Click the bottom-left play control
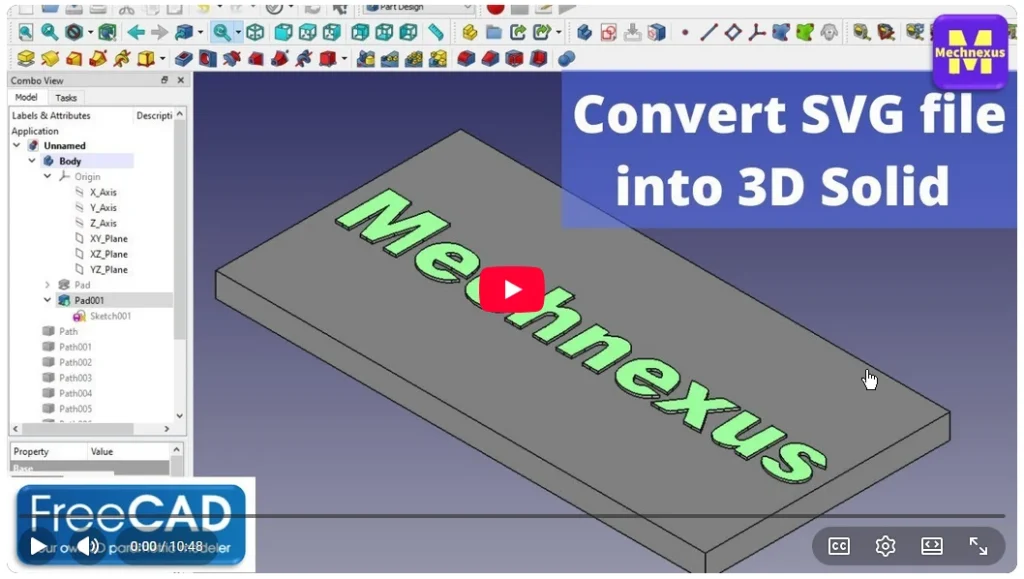The height and width of the screenshot is (579, 1024). tap(38, 546)
